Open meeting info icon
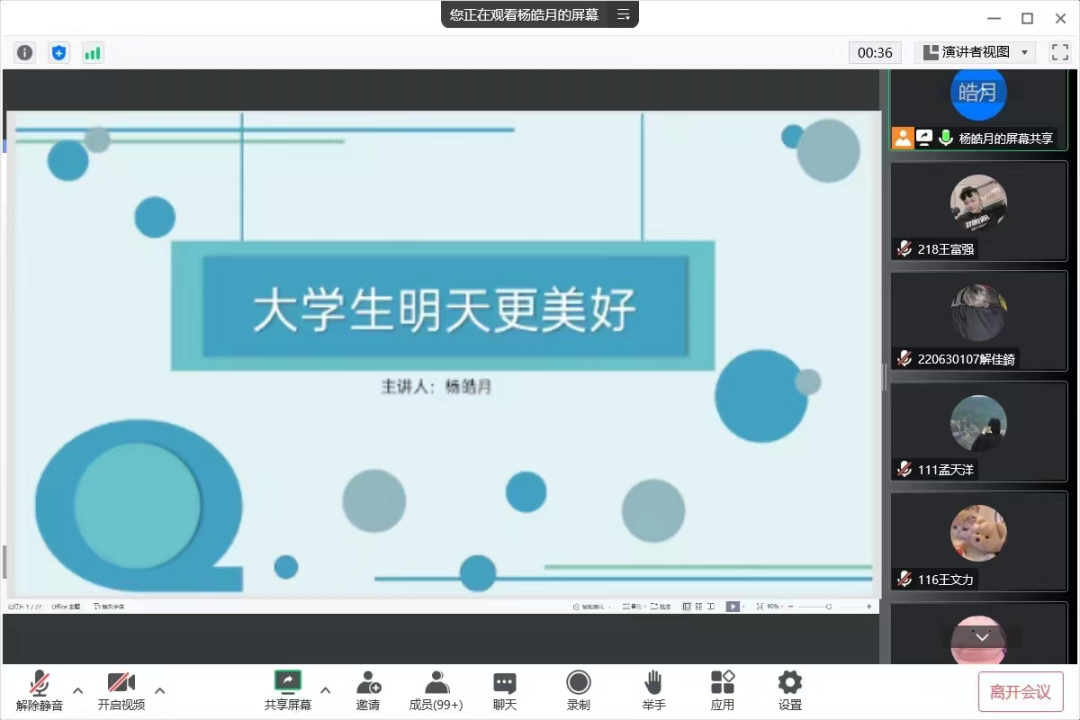This screenshot has height=720, width=1080. pos(25,53)
